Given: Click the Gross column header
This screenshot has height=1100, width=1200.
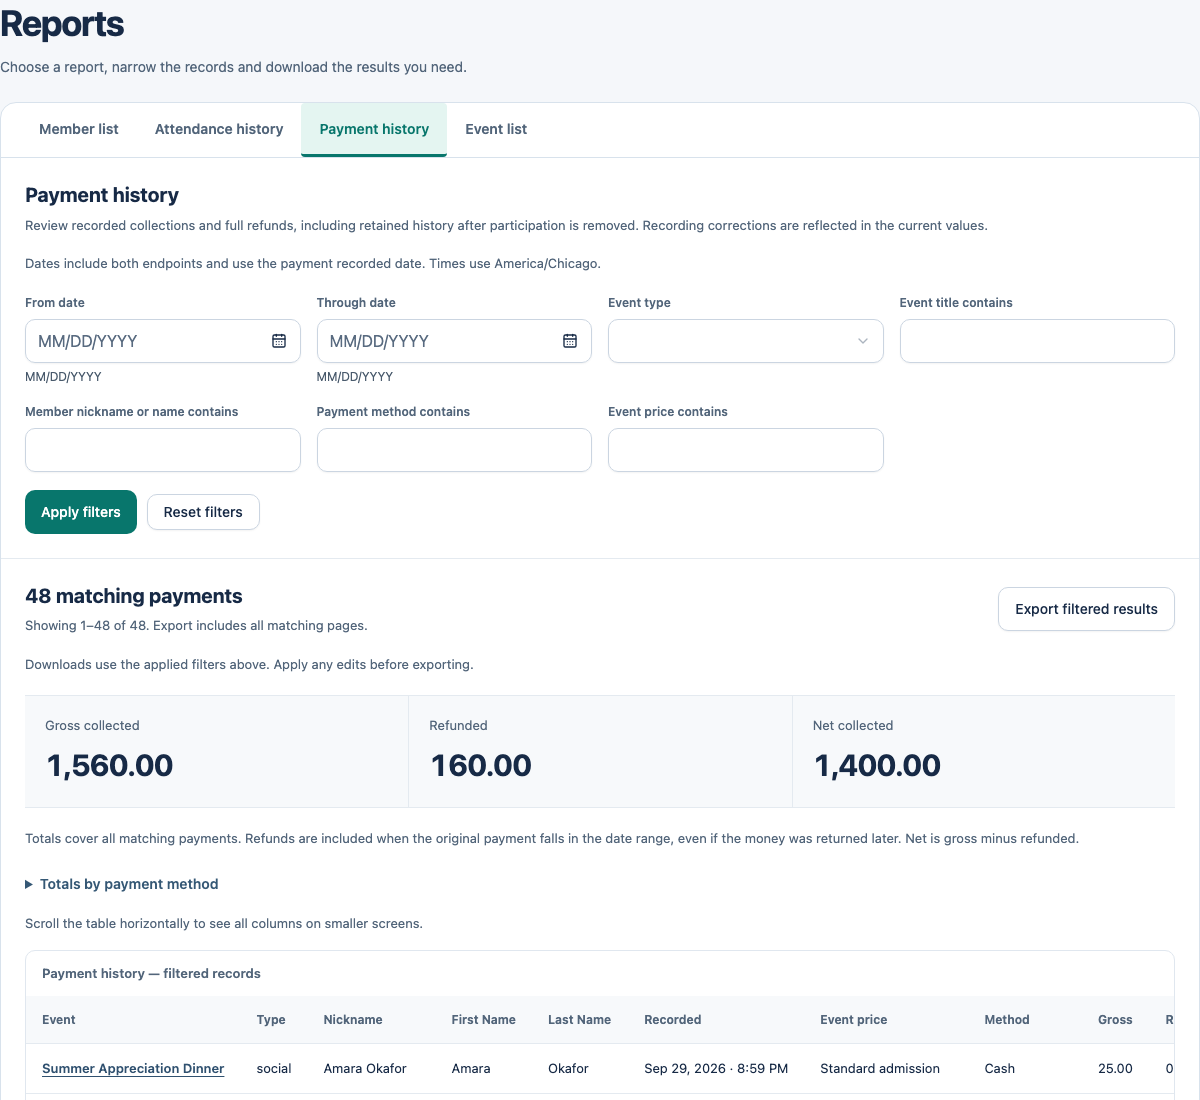Looking at the screenshot, I should click(x=1115, y=1020).
